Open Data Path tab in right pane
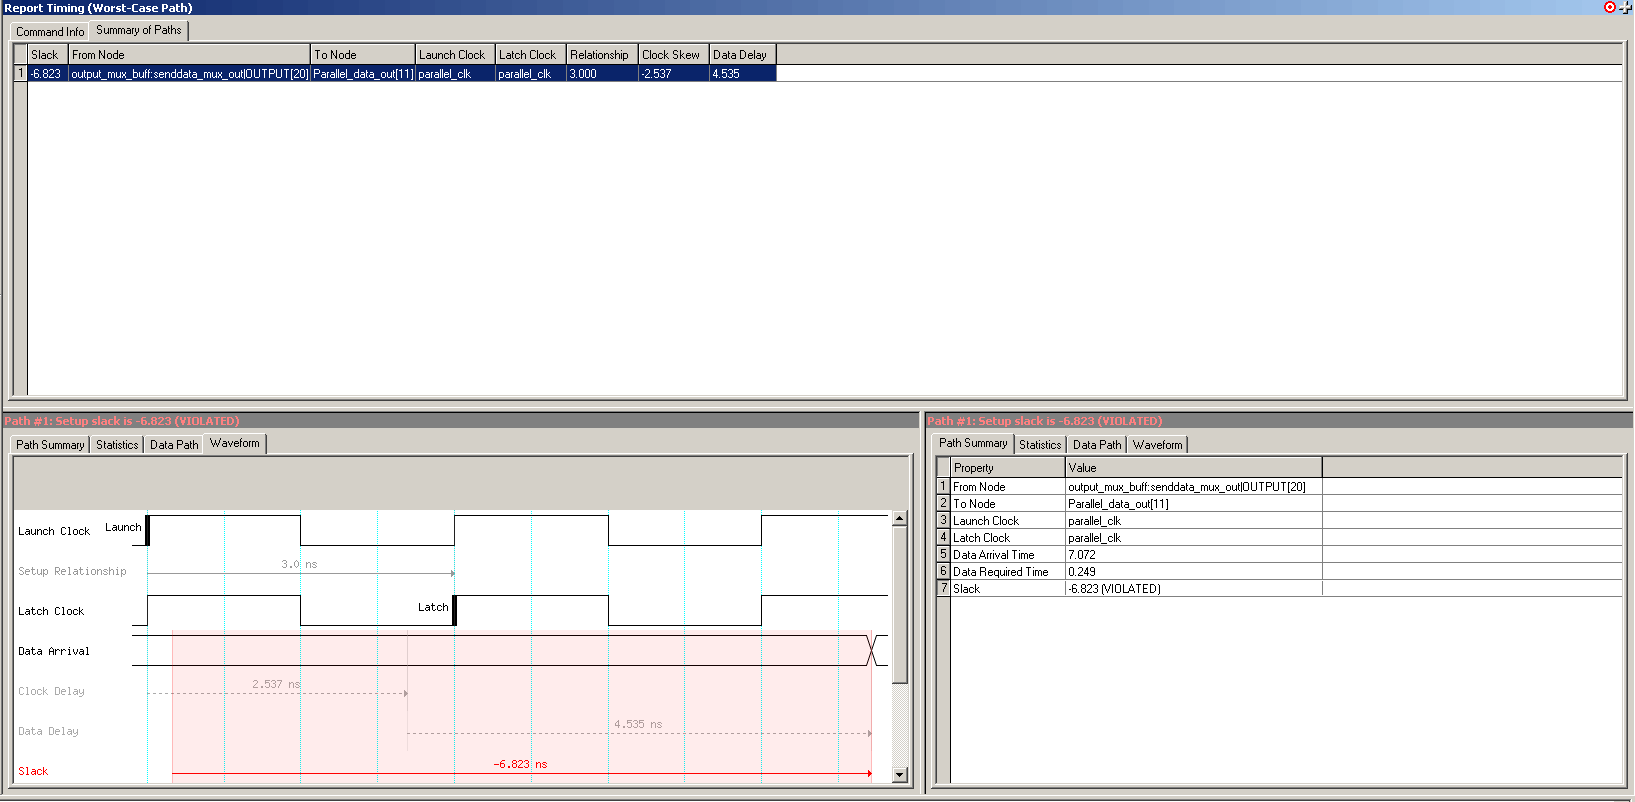Screen dimensions: 1635x802 point(1097,445)
